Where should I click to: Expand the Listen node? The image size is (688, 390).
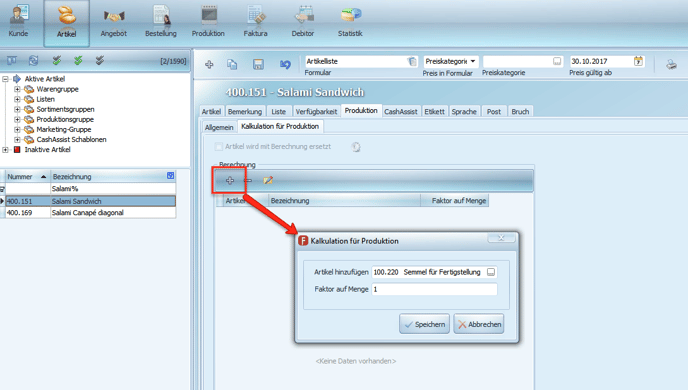[x=17, y=99]
